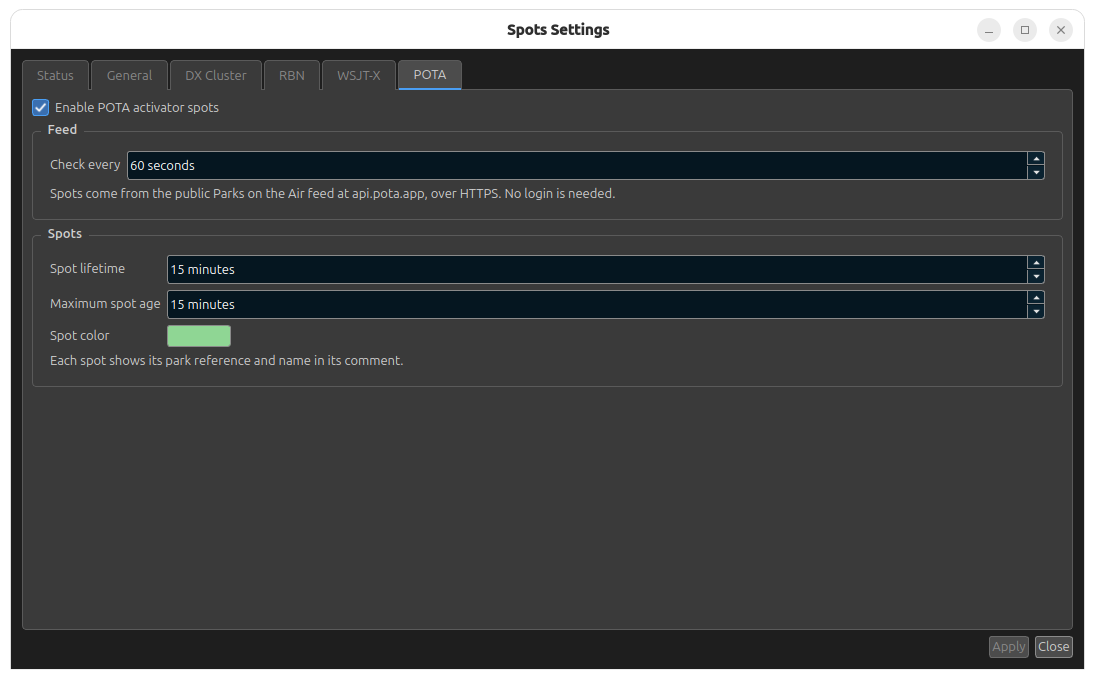The width and height of the screenshot is (1095, 680).
Task: Click the 'Spot lifetime' label
Action: (87, 269)
